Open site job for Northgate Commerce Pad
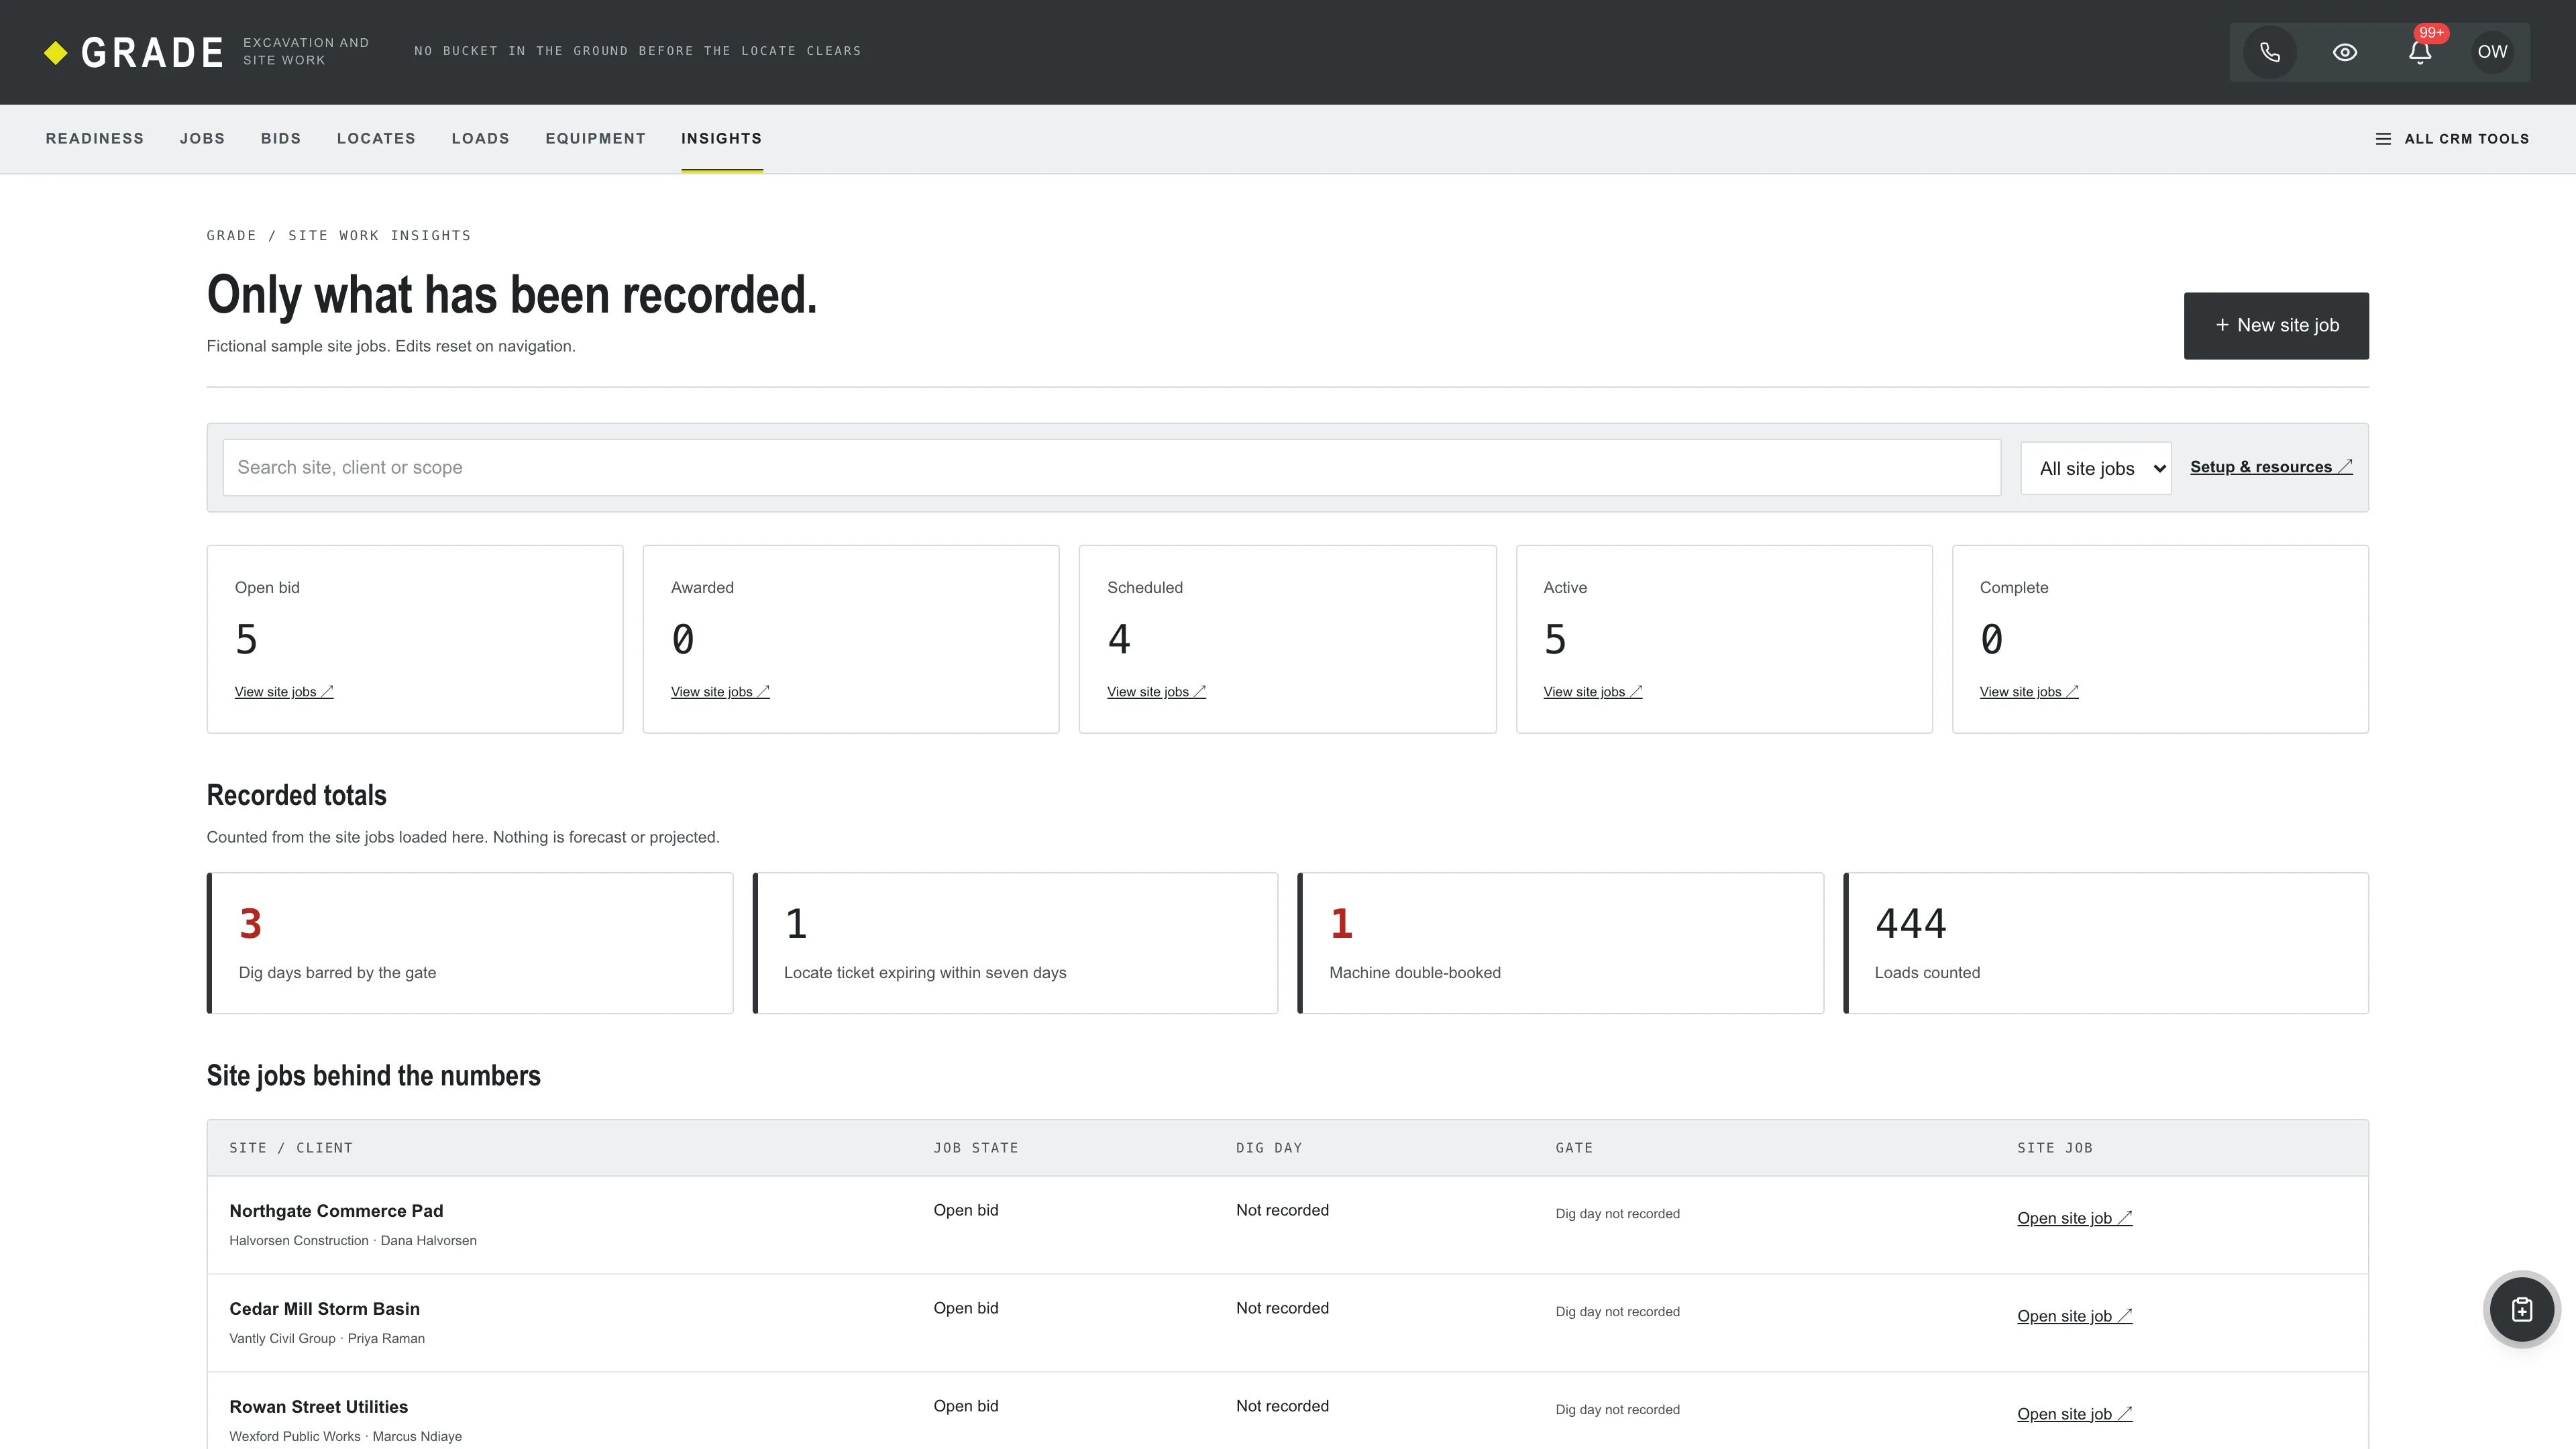2576x1449 pixels. click(x=2075, y=1218)
